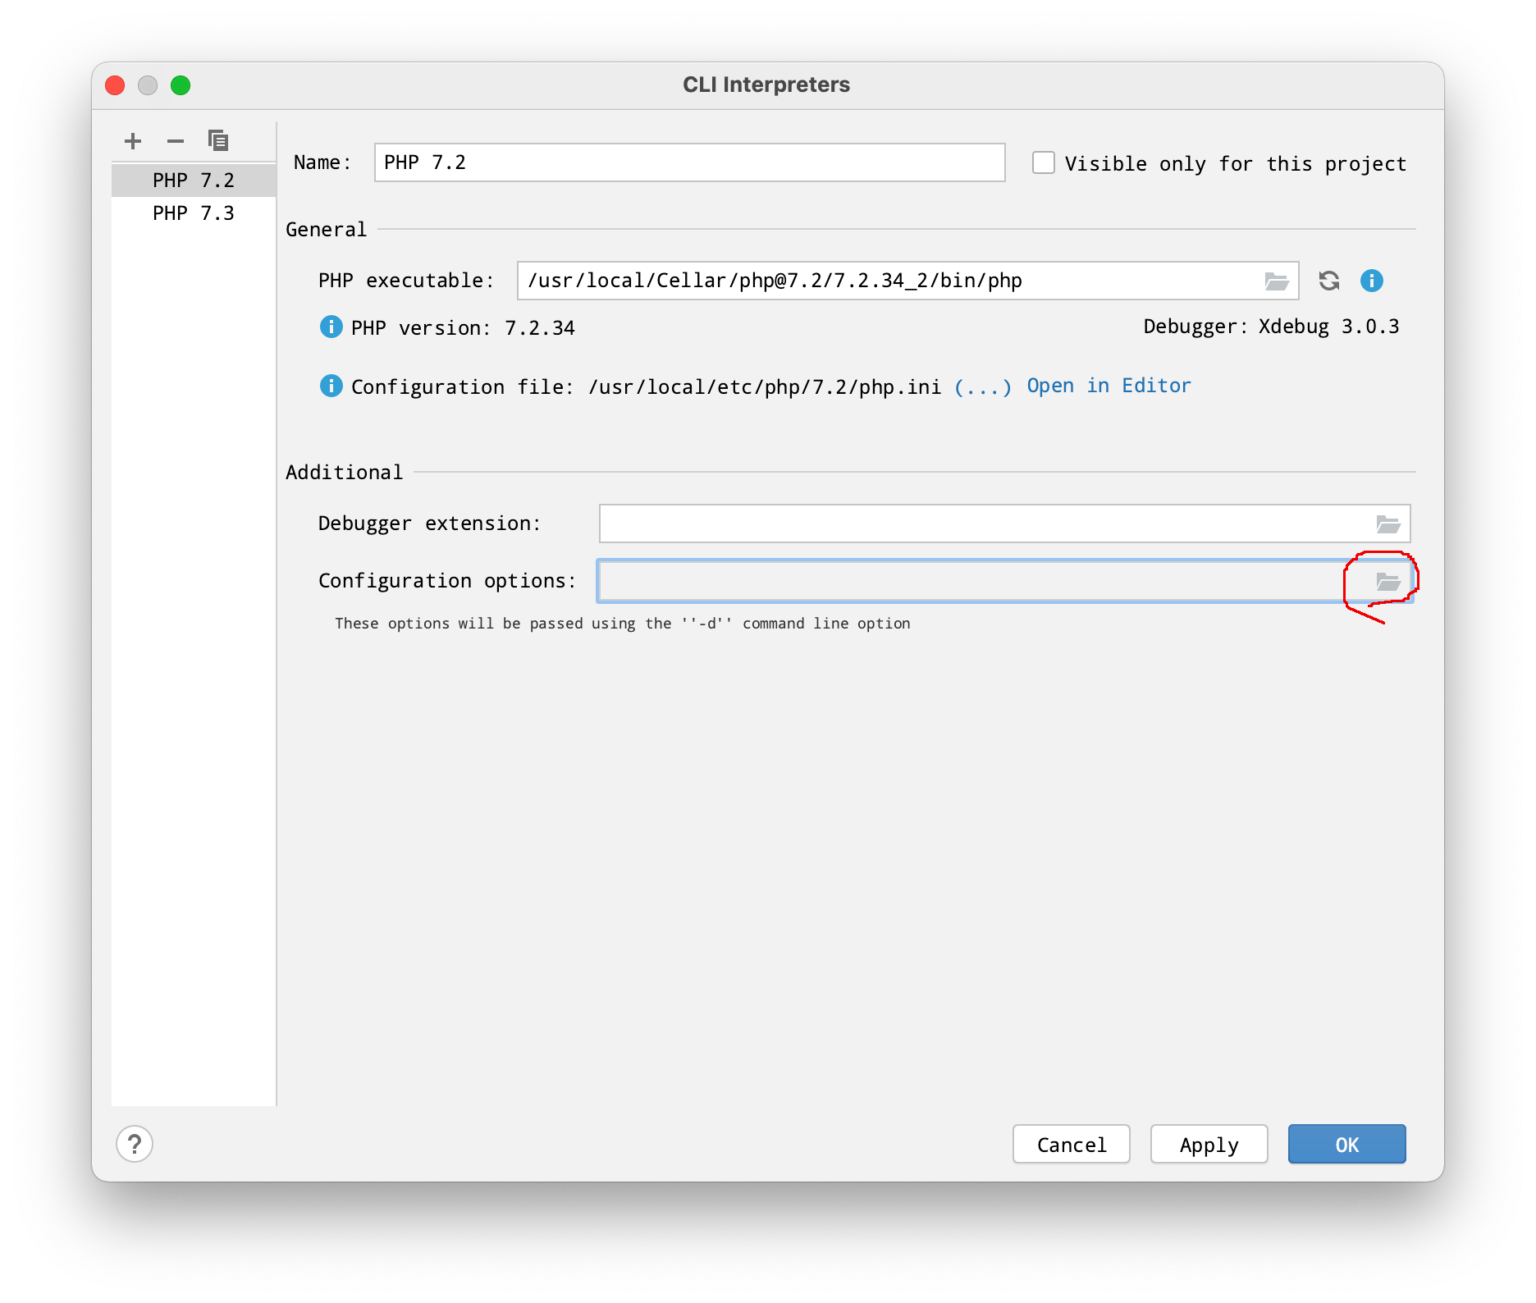Remove the selected interpreter with minus icon
Image resolution: width=1536 pixels, height=1303 pixels.
click(x=176, y=141)
